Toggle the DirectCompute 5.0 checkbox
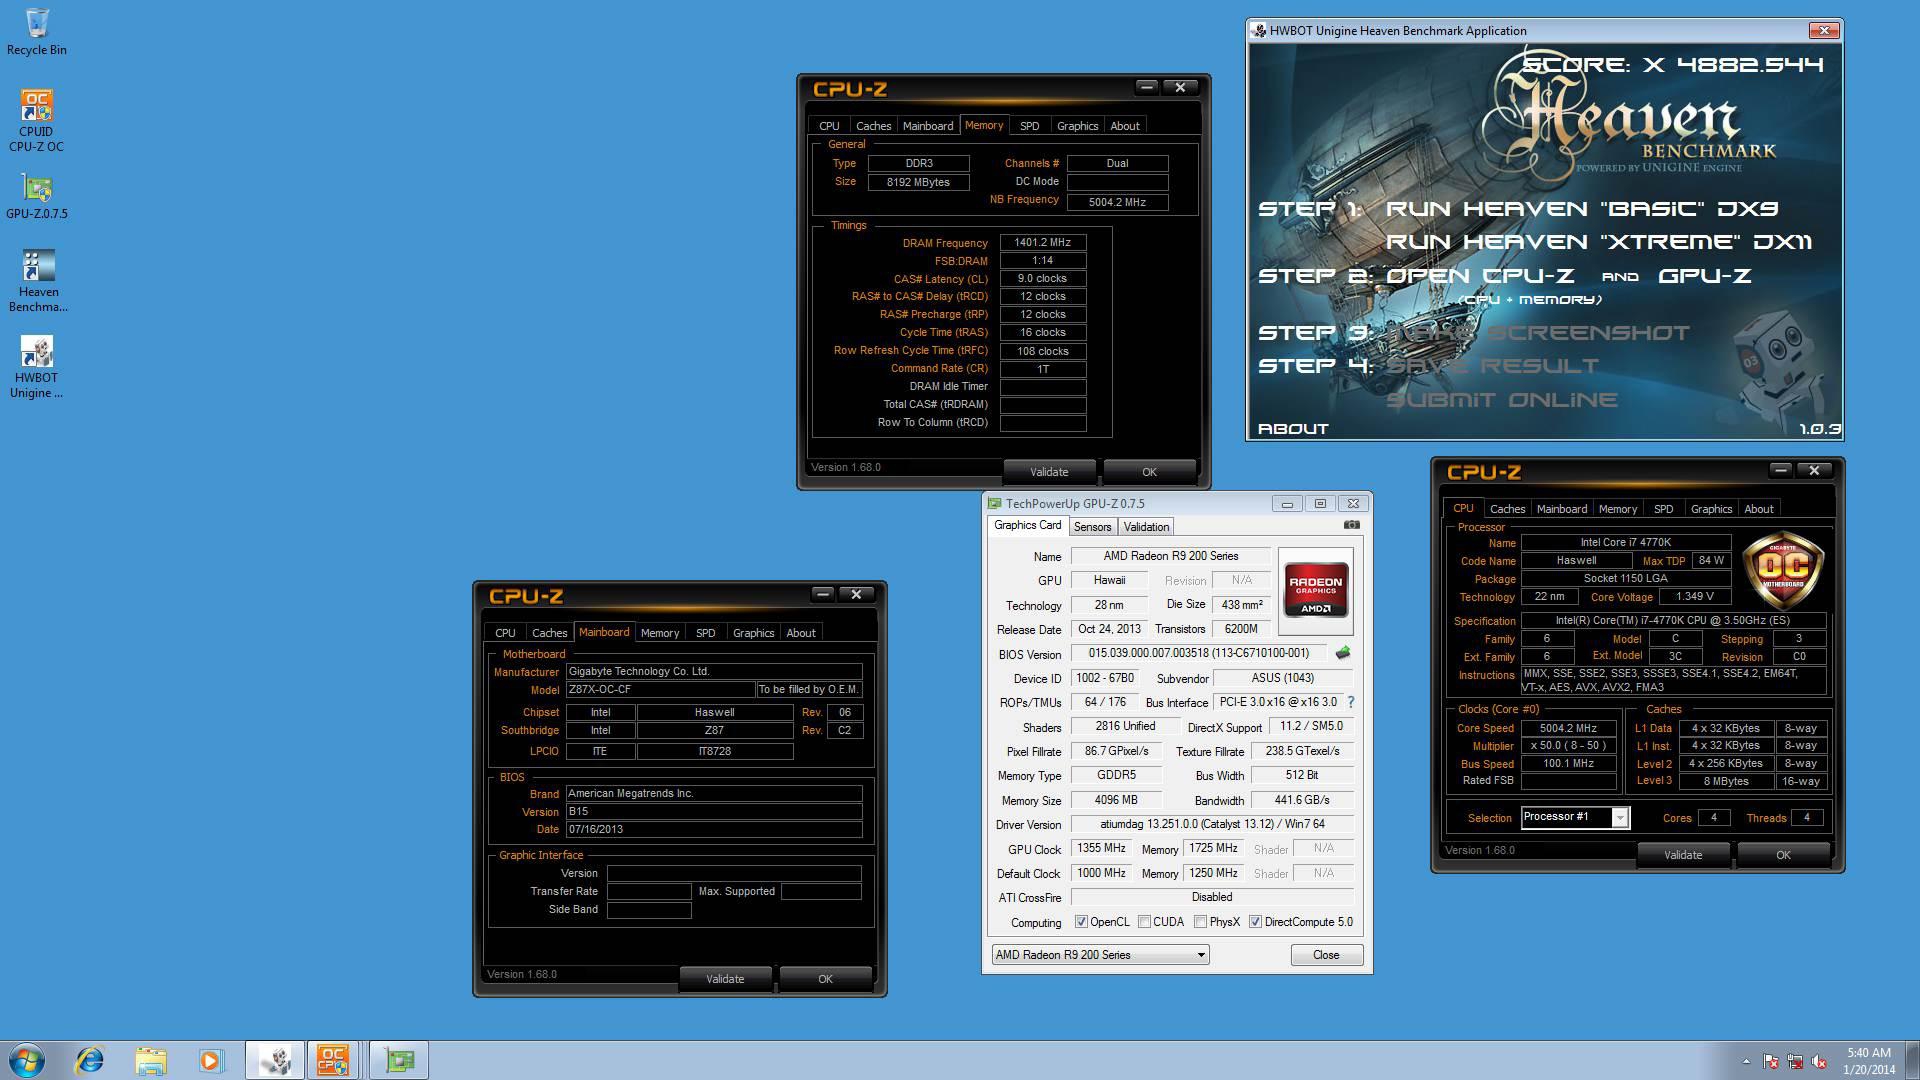The image size is (1920, 1080). [1255, 922]
